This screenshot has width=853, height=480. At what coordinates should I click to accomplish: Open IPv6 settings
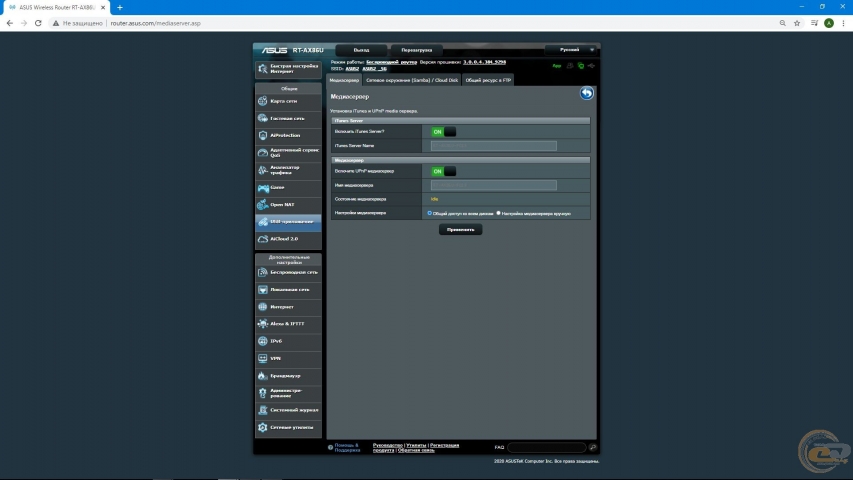click(288, 341)
